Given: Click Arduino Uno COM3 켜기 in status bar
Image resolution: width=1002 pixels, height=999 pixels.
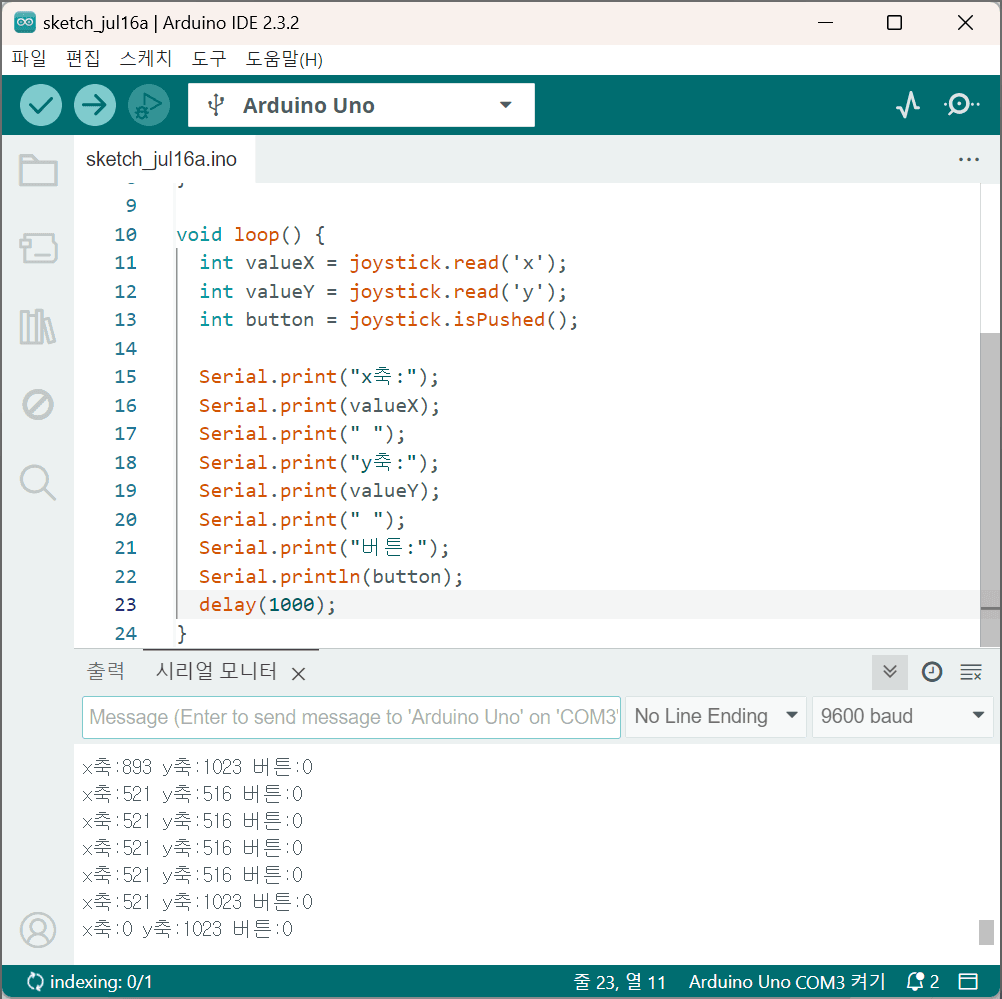Looking at the screenshot, I should coord(787,982).
